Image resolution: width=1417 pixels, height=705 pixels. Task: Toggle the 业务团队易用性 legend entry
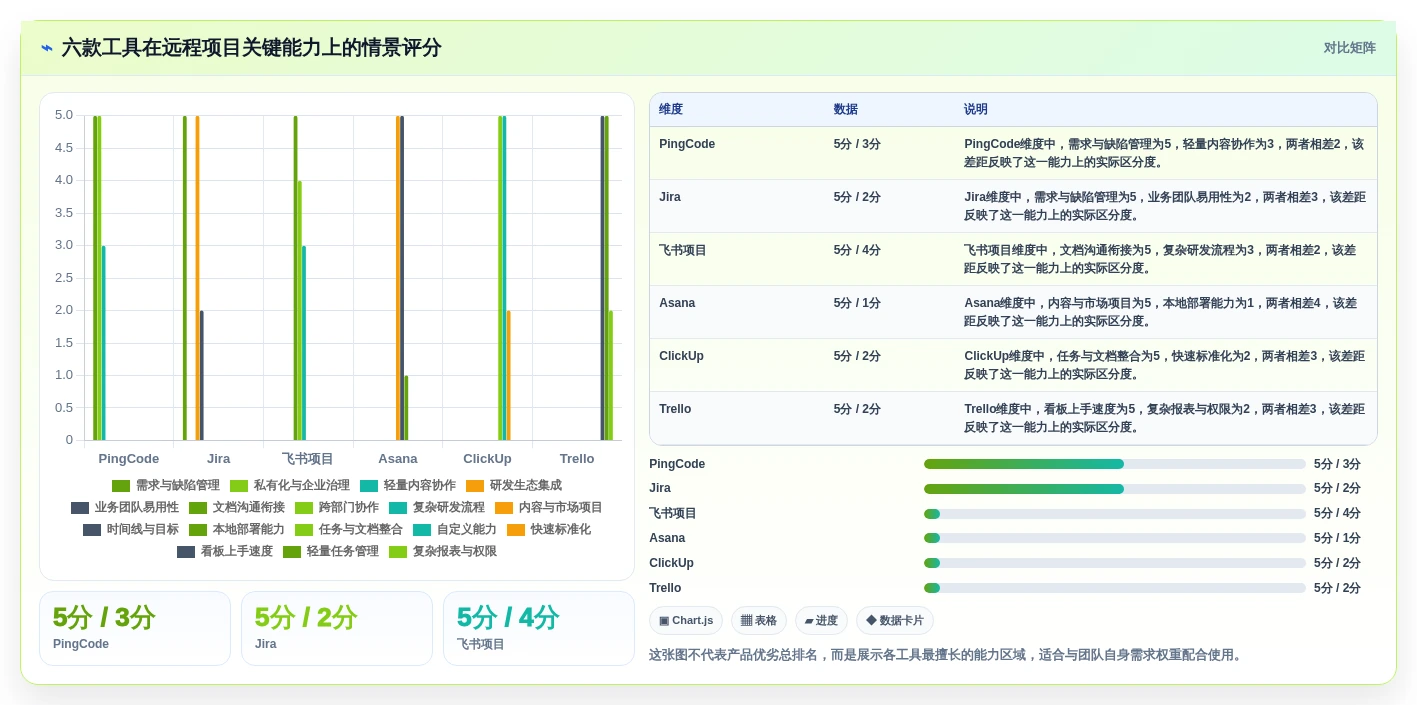tap(125, 507)
